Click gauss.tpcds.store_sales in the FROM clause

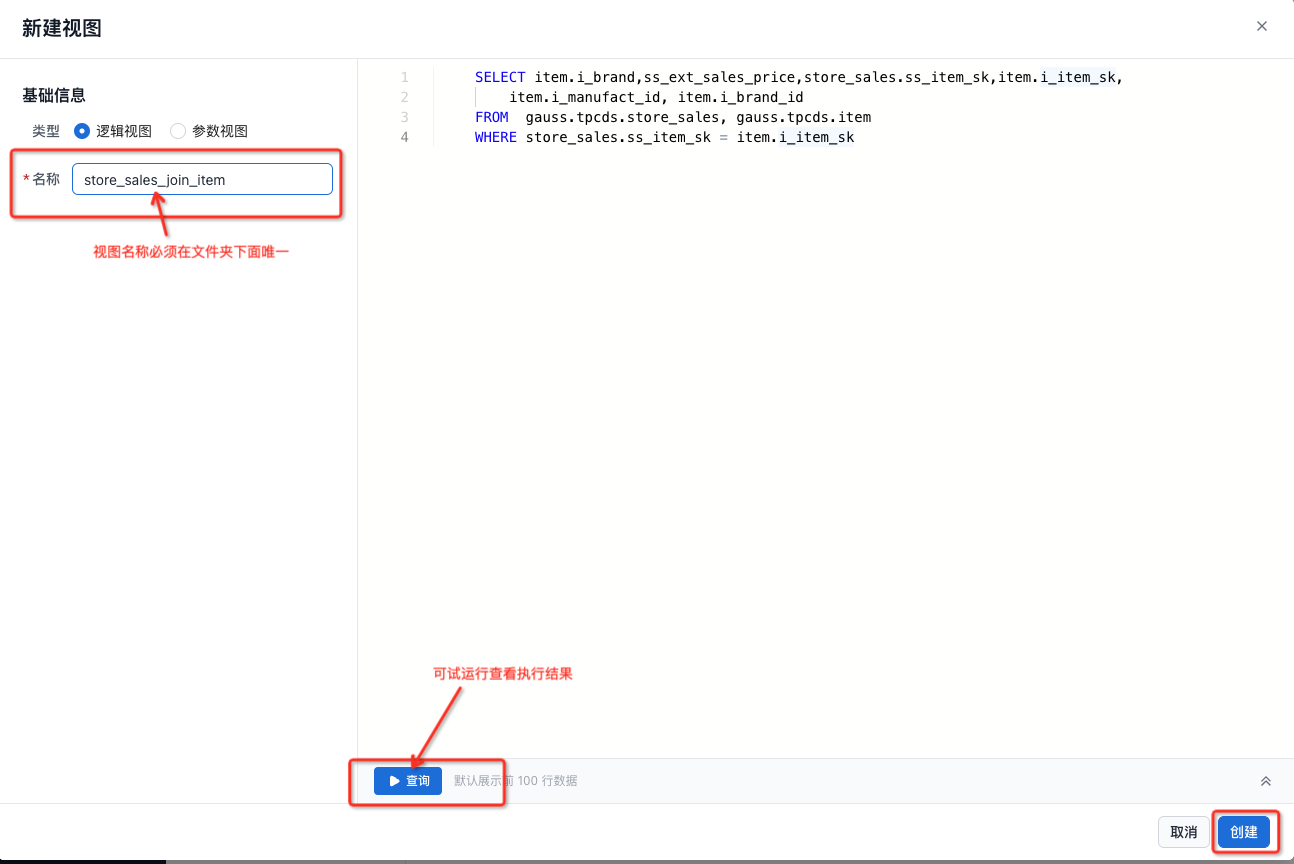click(622, 117)
